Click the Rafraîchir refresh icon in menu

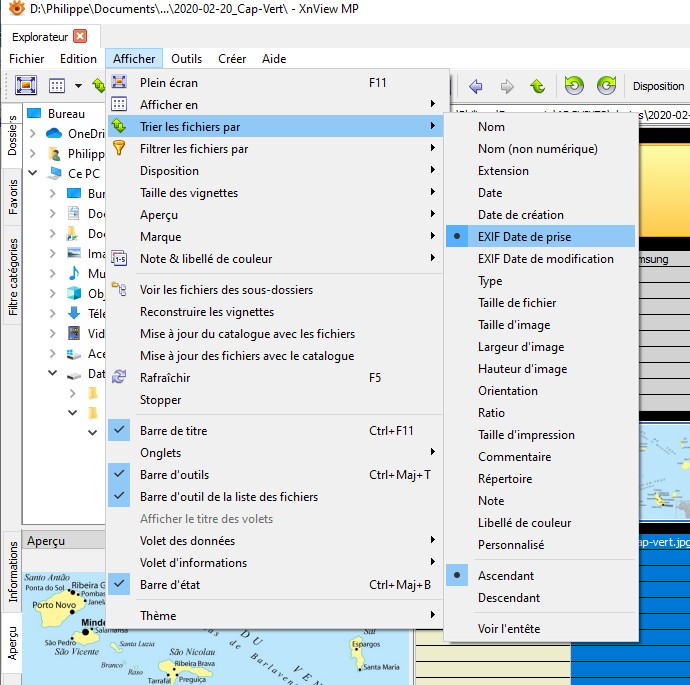[120, 378]
